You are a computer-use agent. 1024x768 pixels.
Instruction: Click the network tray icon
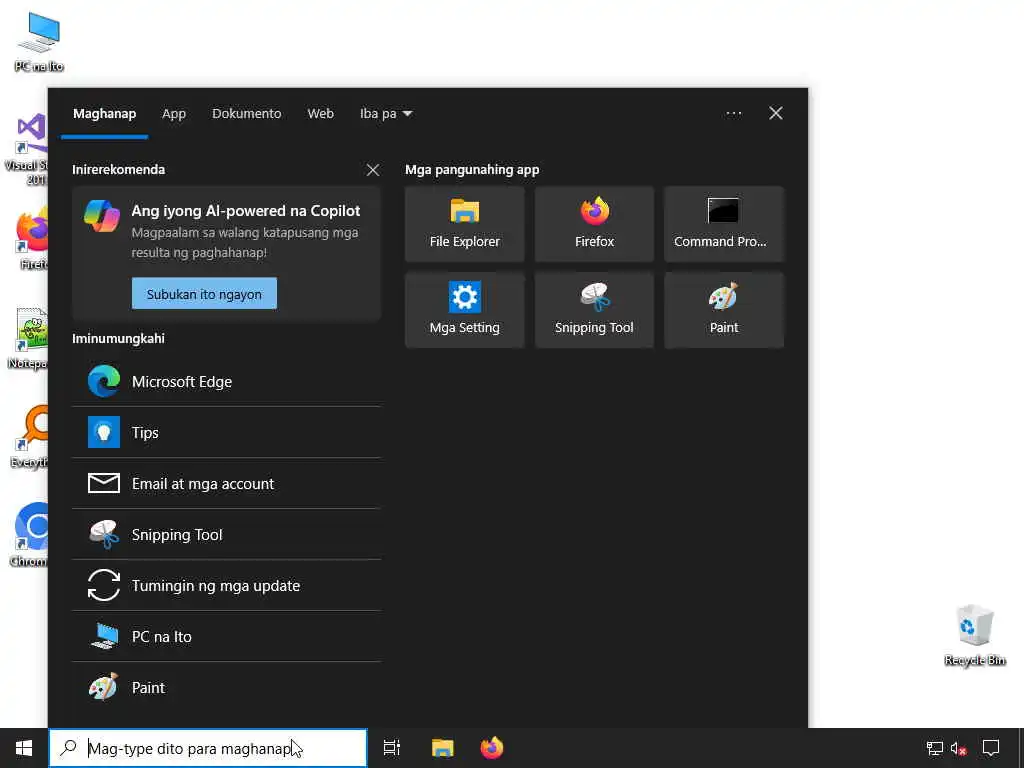click(935, 748)
